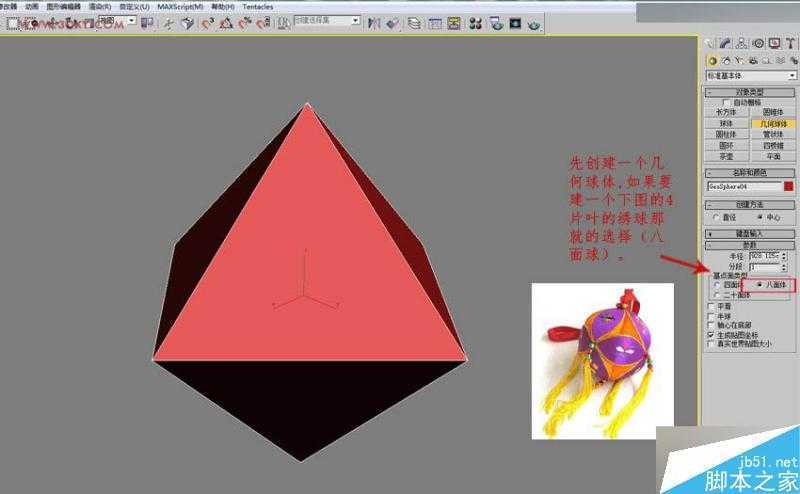
Task: Expand the 键盘输入 Keyboard Entry rollout
Action: point(749,234)
